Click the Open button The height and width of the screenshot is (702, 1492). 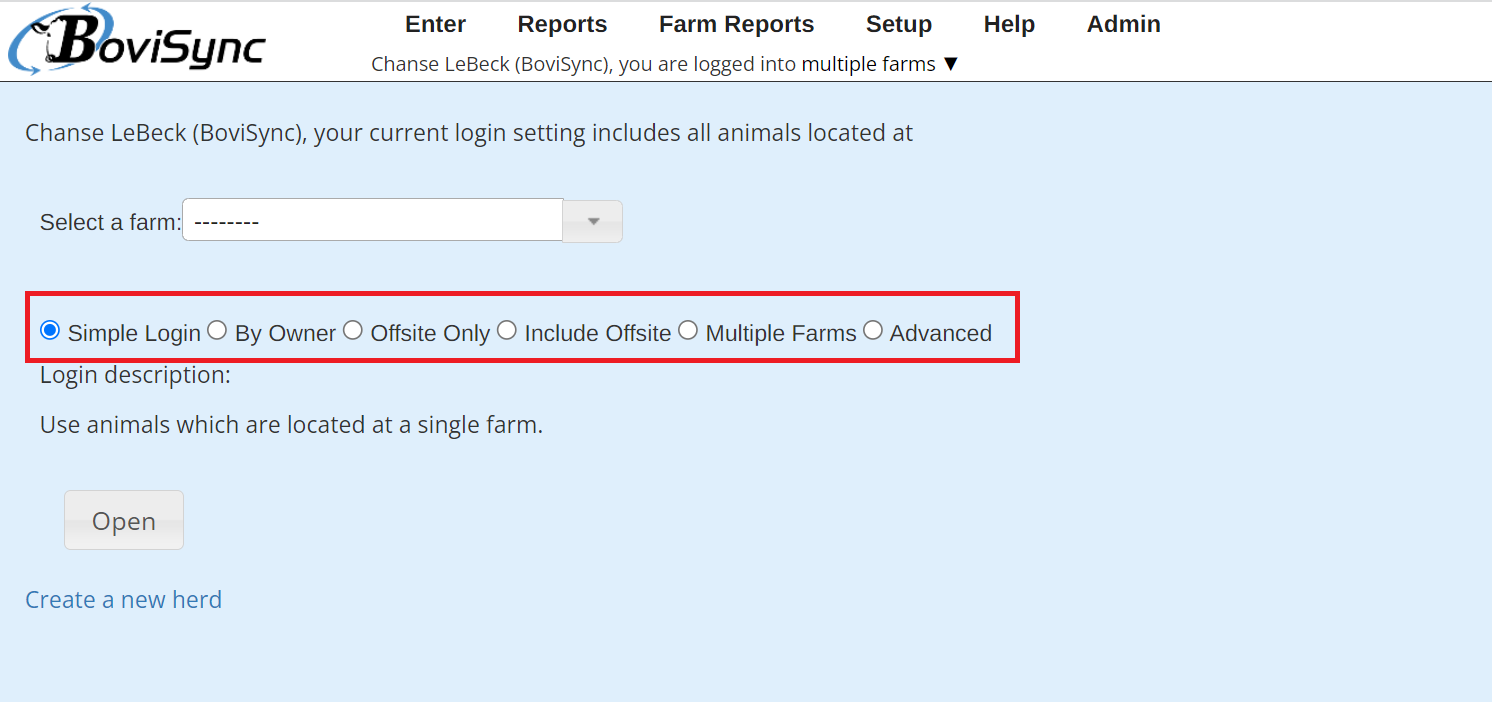124,520
